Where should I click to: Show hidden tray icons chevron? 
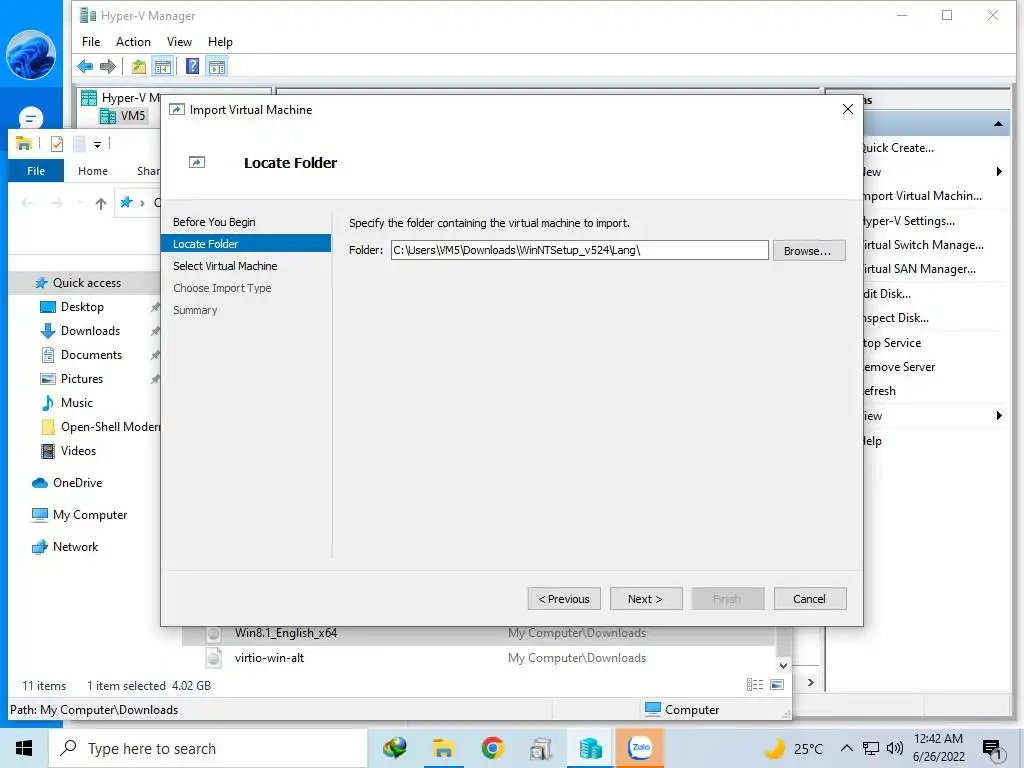click(846, 748)
